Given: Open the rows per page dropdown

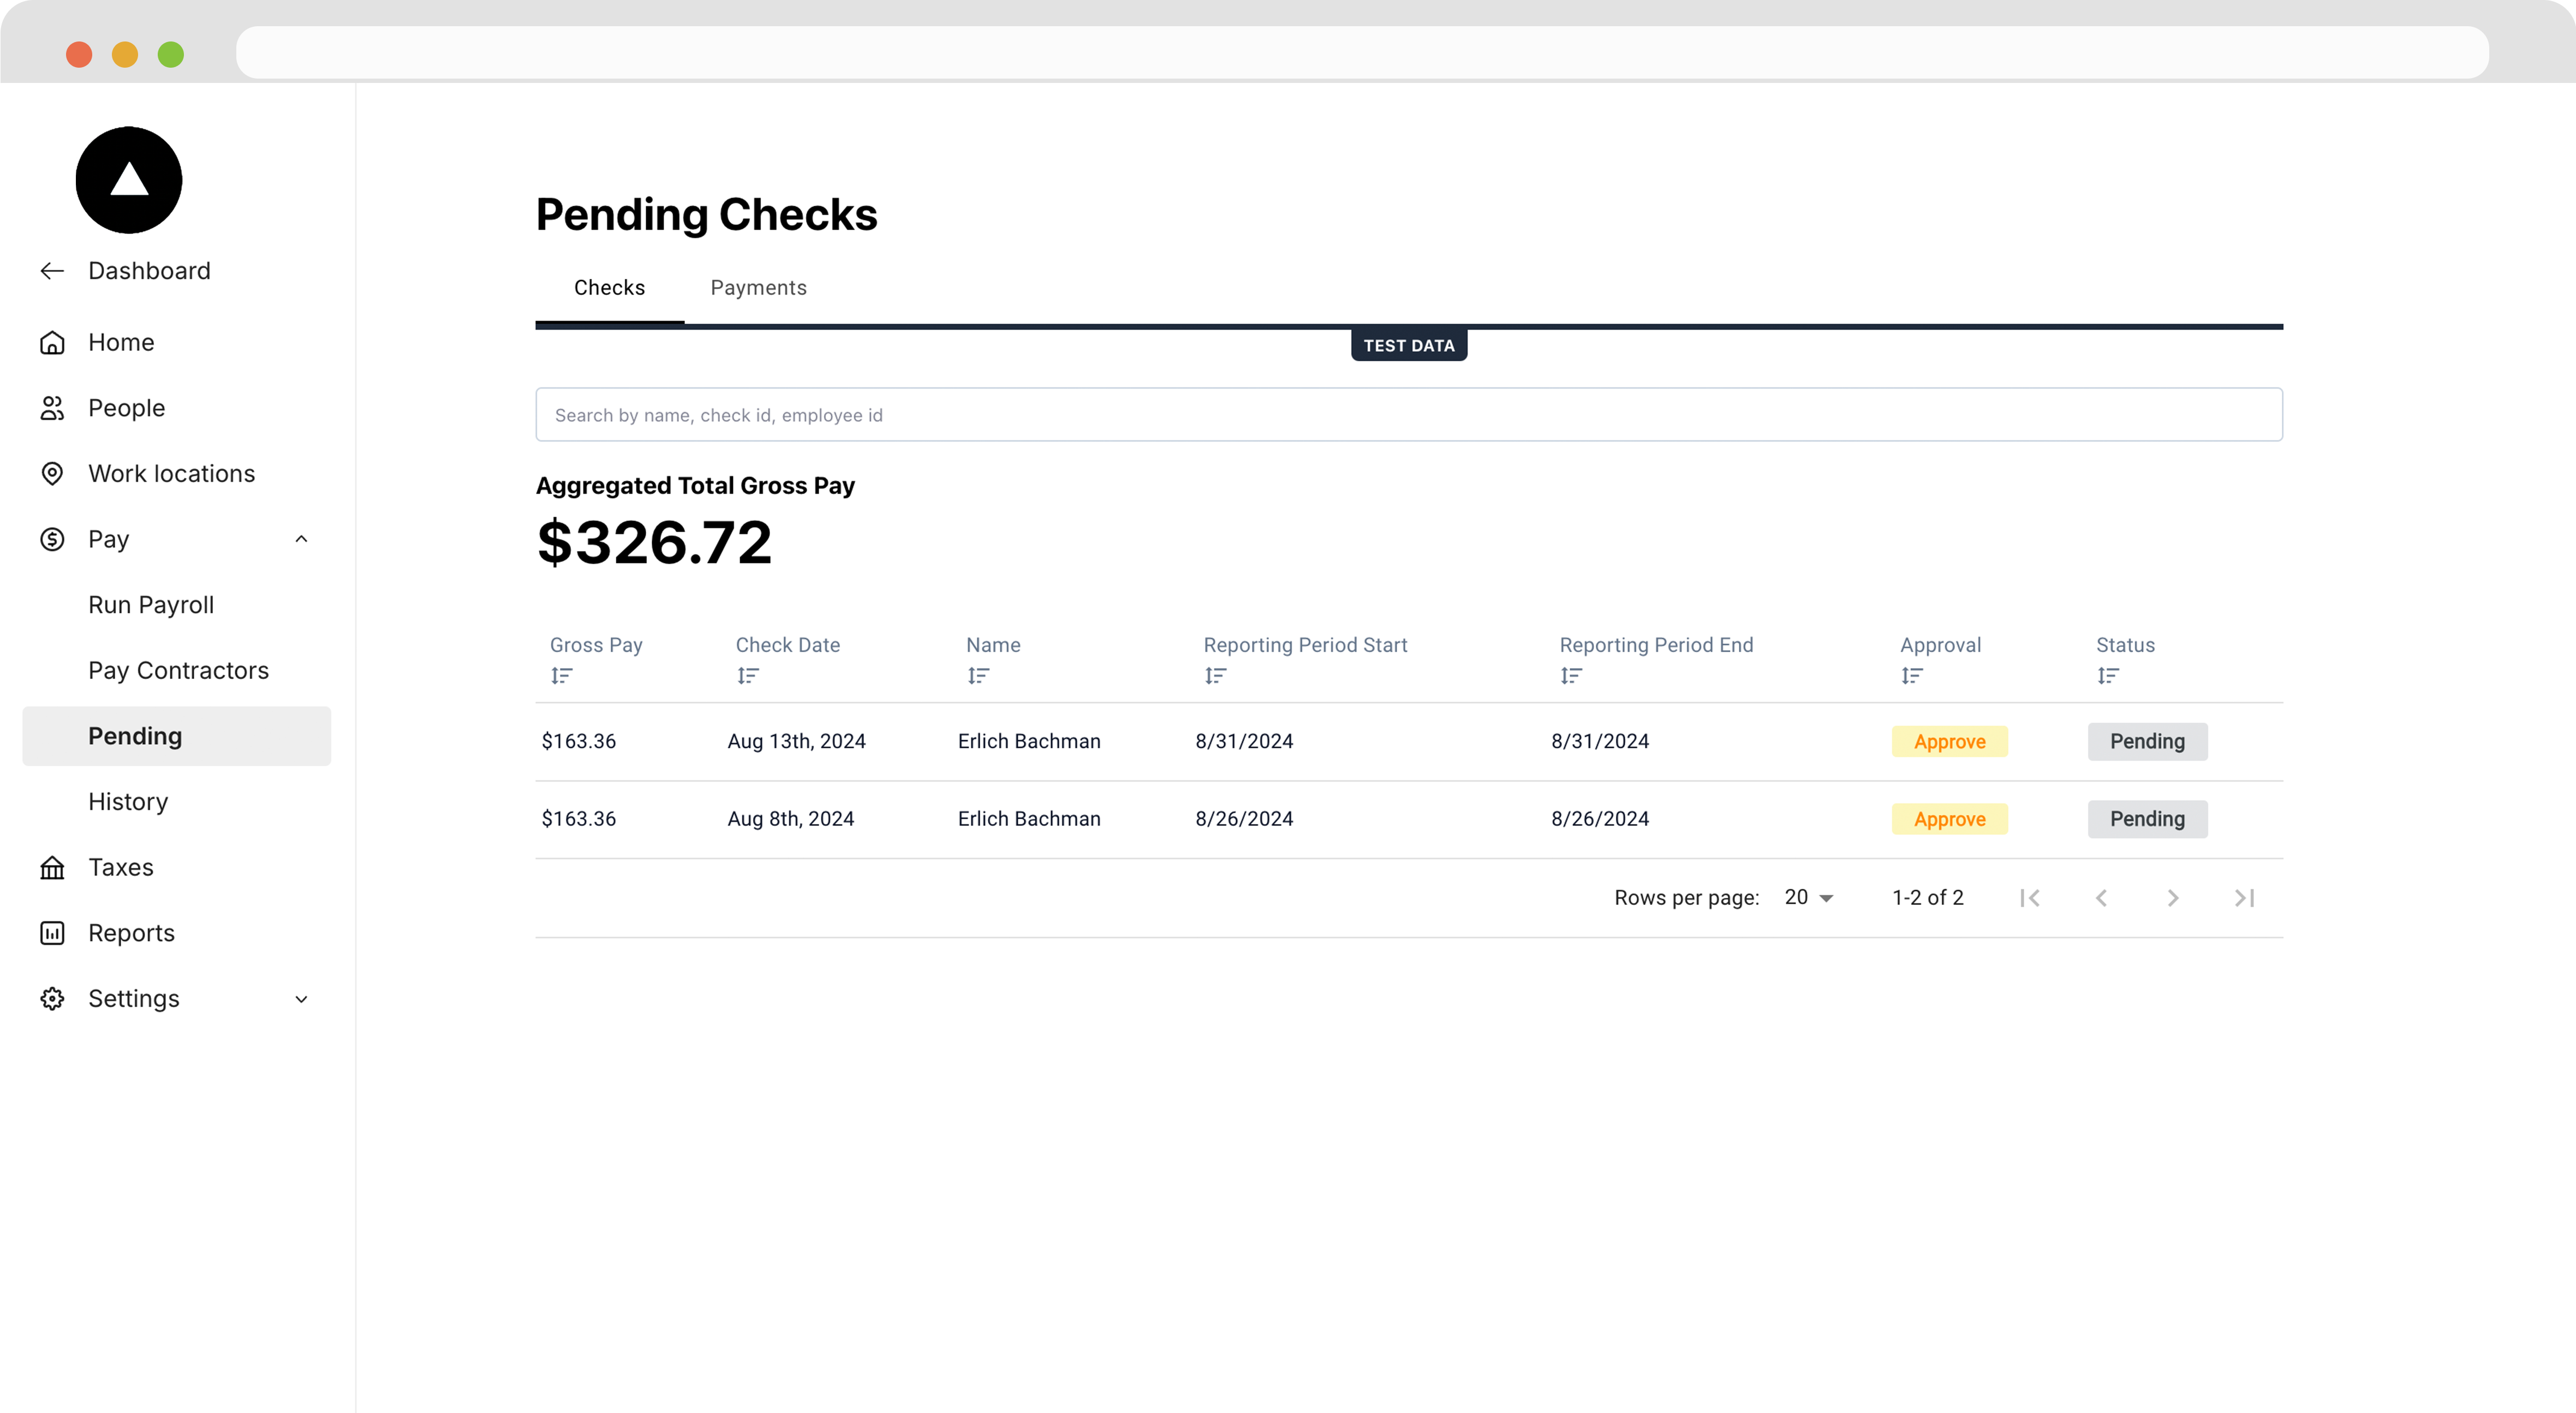Looking at the screenshot, I should tap(1809, 898).
